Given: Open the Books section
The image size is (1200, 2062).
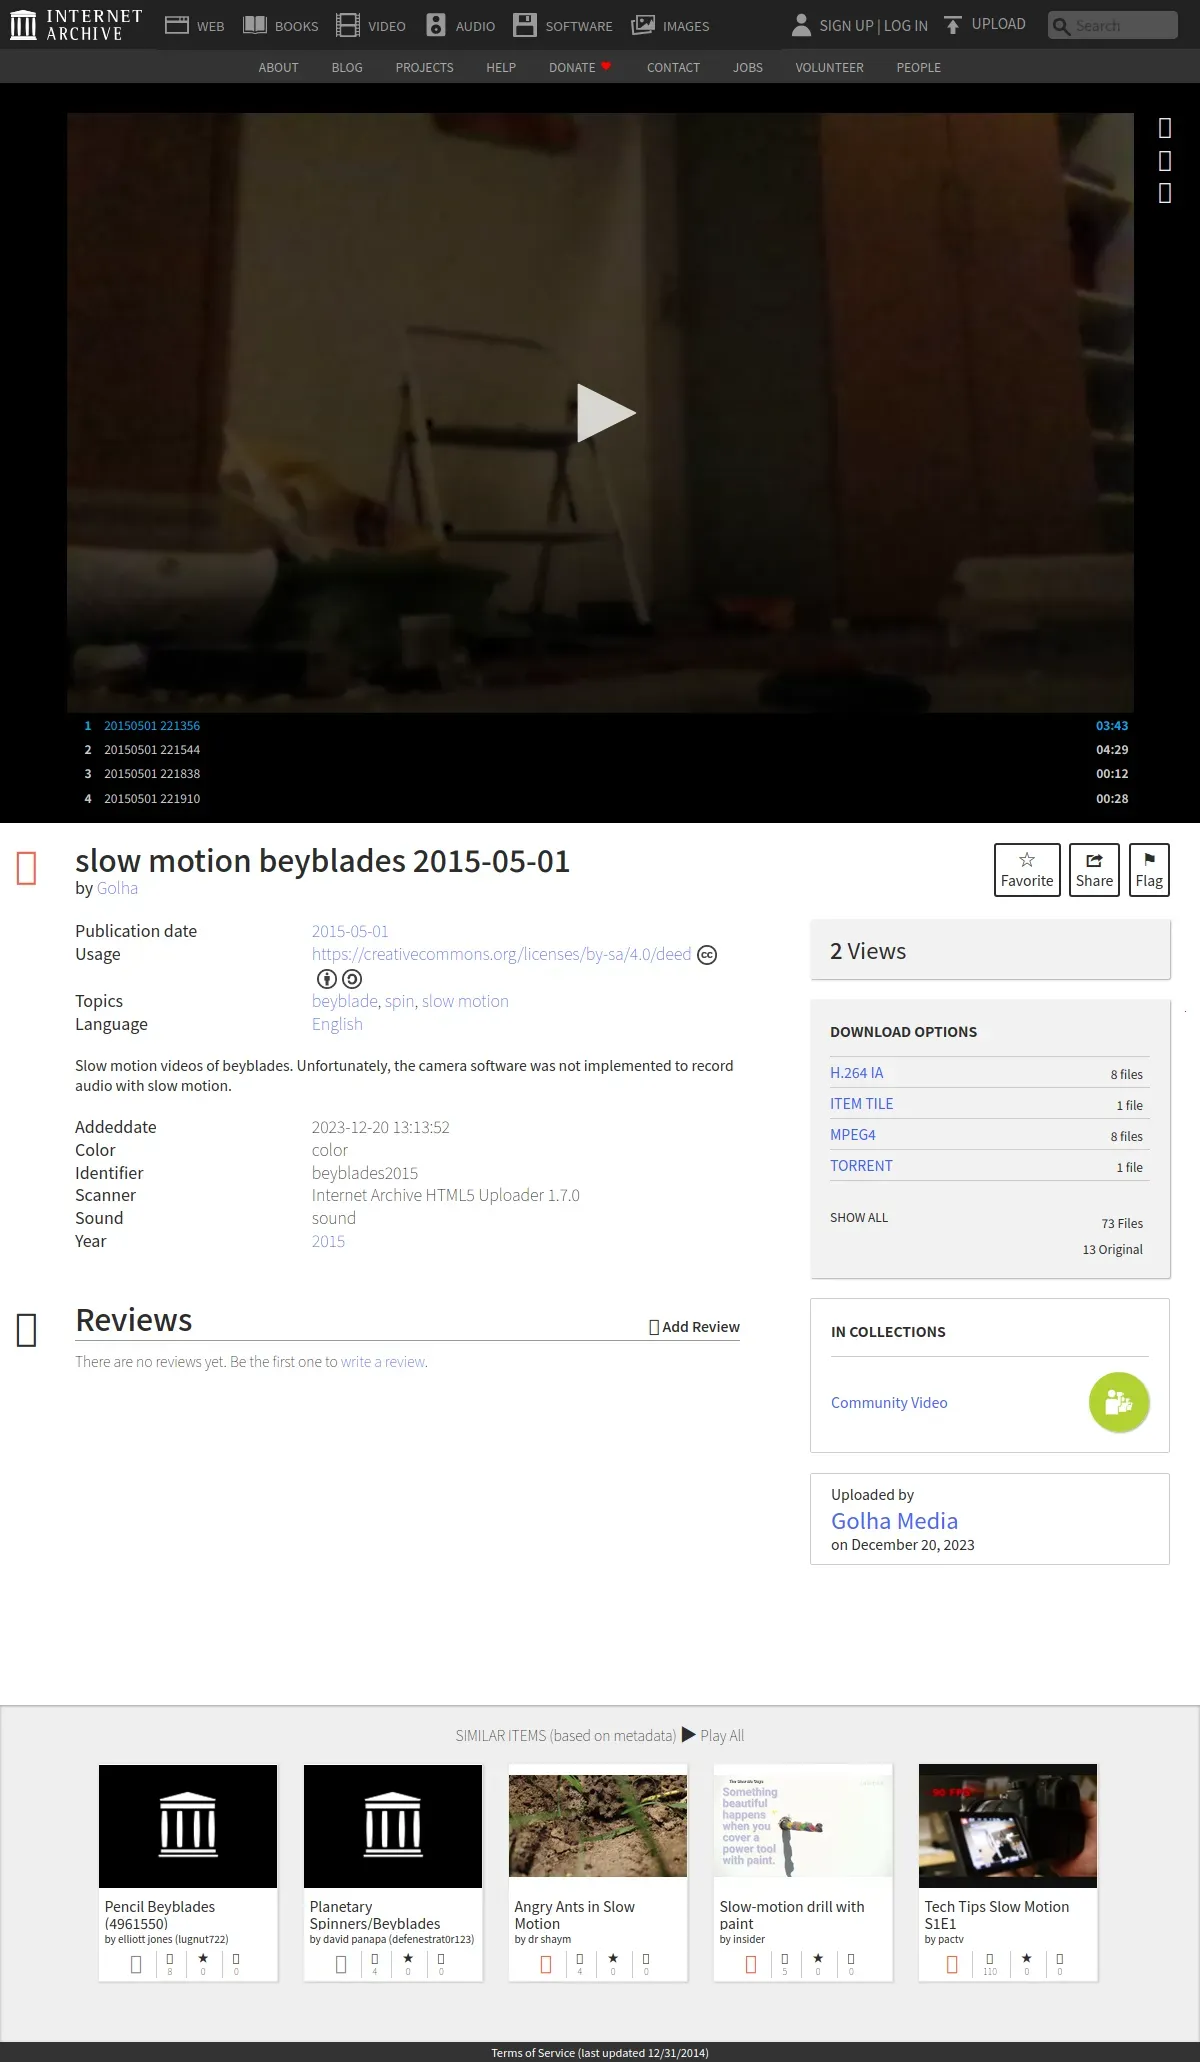Looking at the screenshot, I should pos(281,25).
